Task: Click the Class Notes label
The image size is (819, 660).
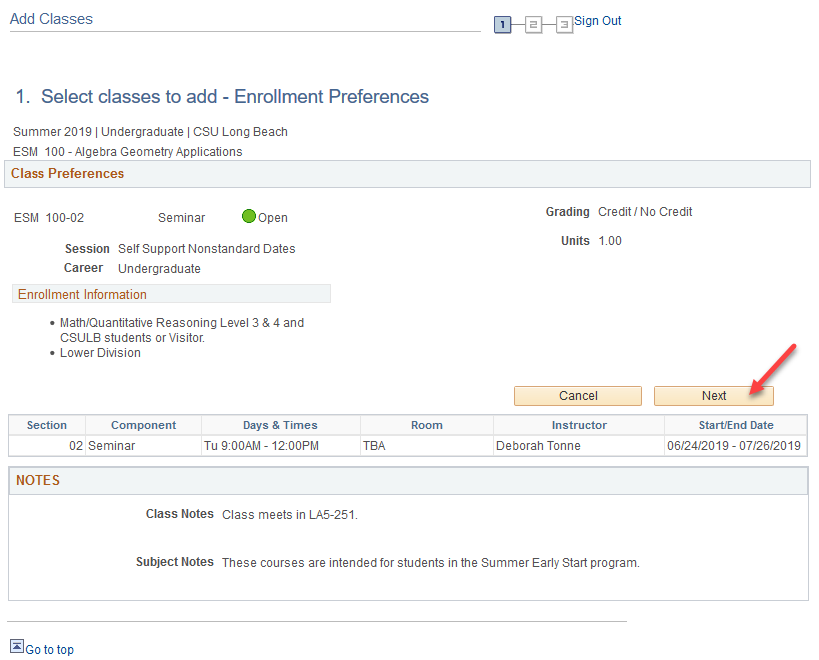Action: click(180, 514)
